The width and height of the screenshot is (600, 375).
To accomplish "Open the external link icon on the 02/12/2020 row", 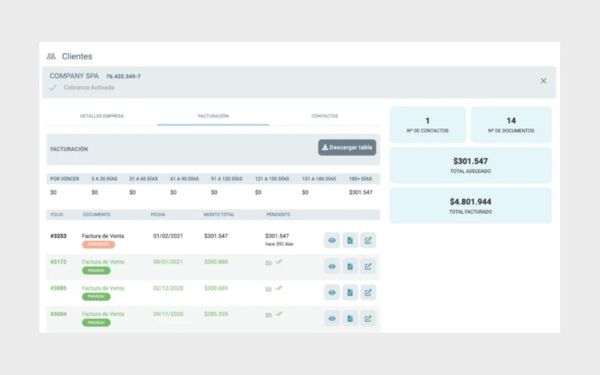I will tap(368, 292).
